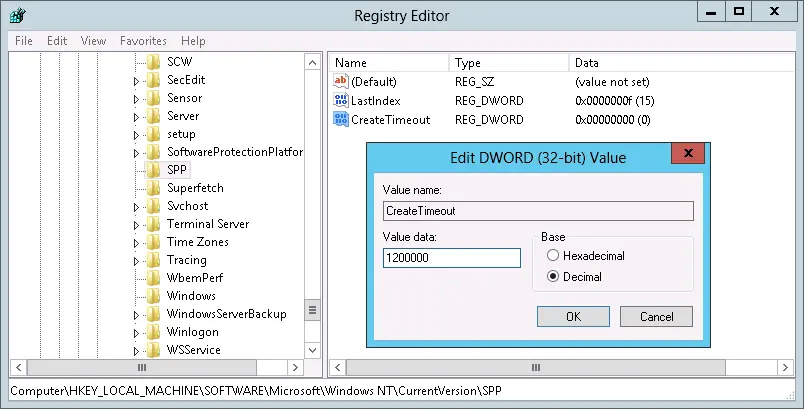The width and height of the screenshot is (804, 409).
Task: Expand the WSService tree node
Action: (136, 351)
